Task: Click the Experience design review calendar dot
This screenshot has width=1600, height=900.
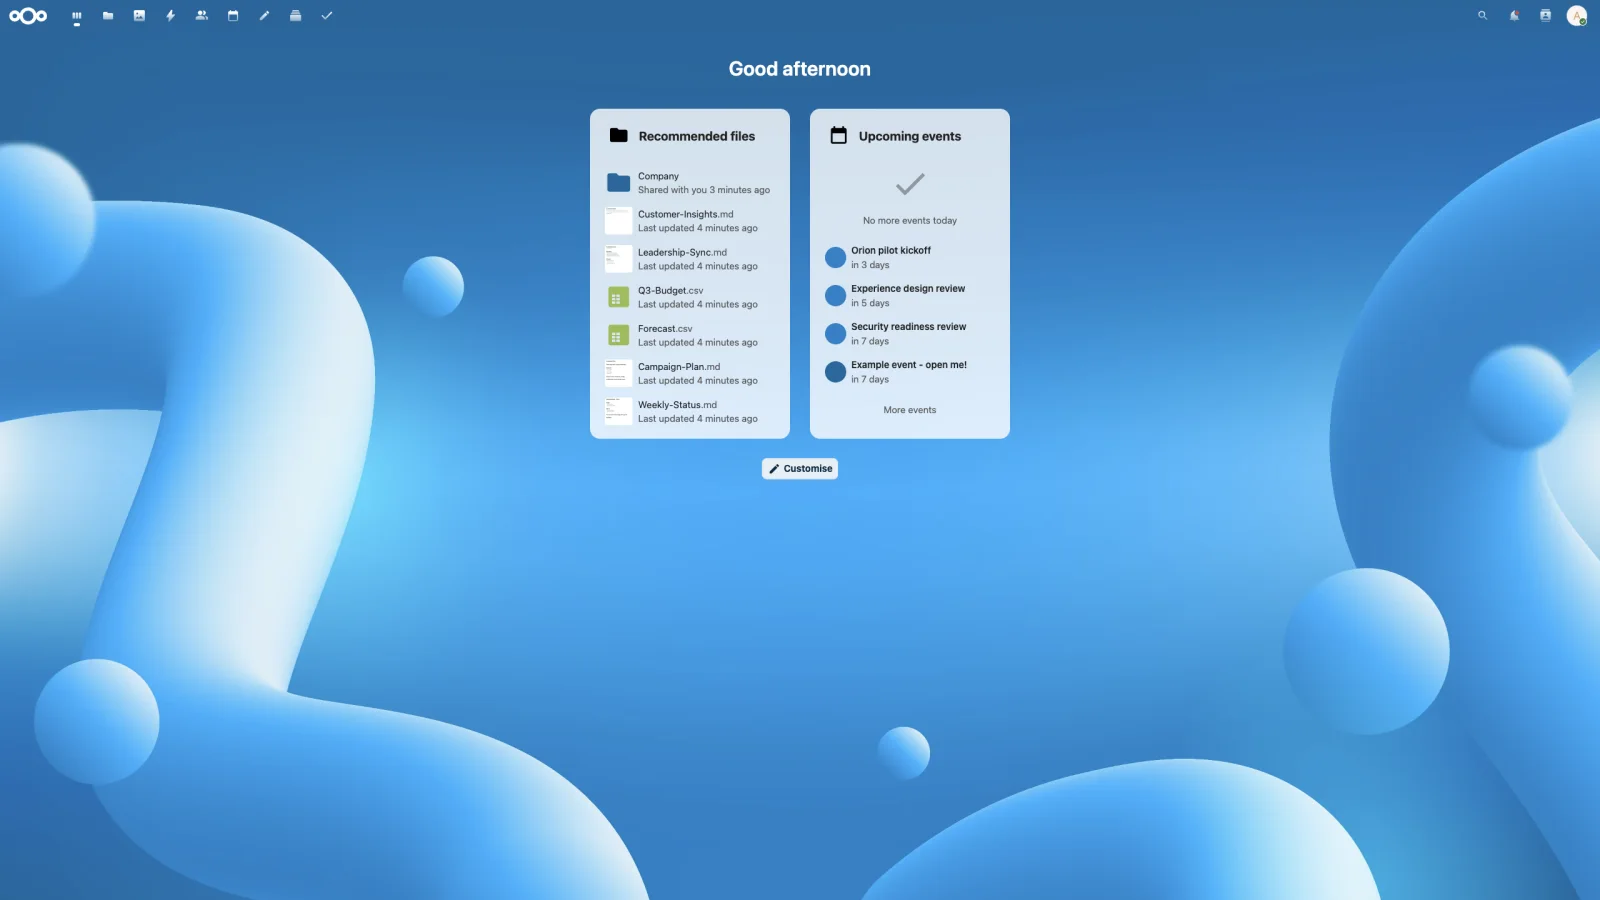Action: (836, 296)
